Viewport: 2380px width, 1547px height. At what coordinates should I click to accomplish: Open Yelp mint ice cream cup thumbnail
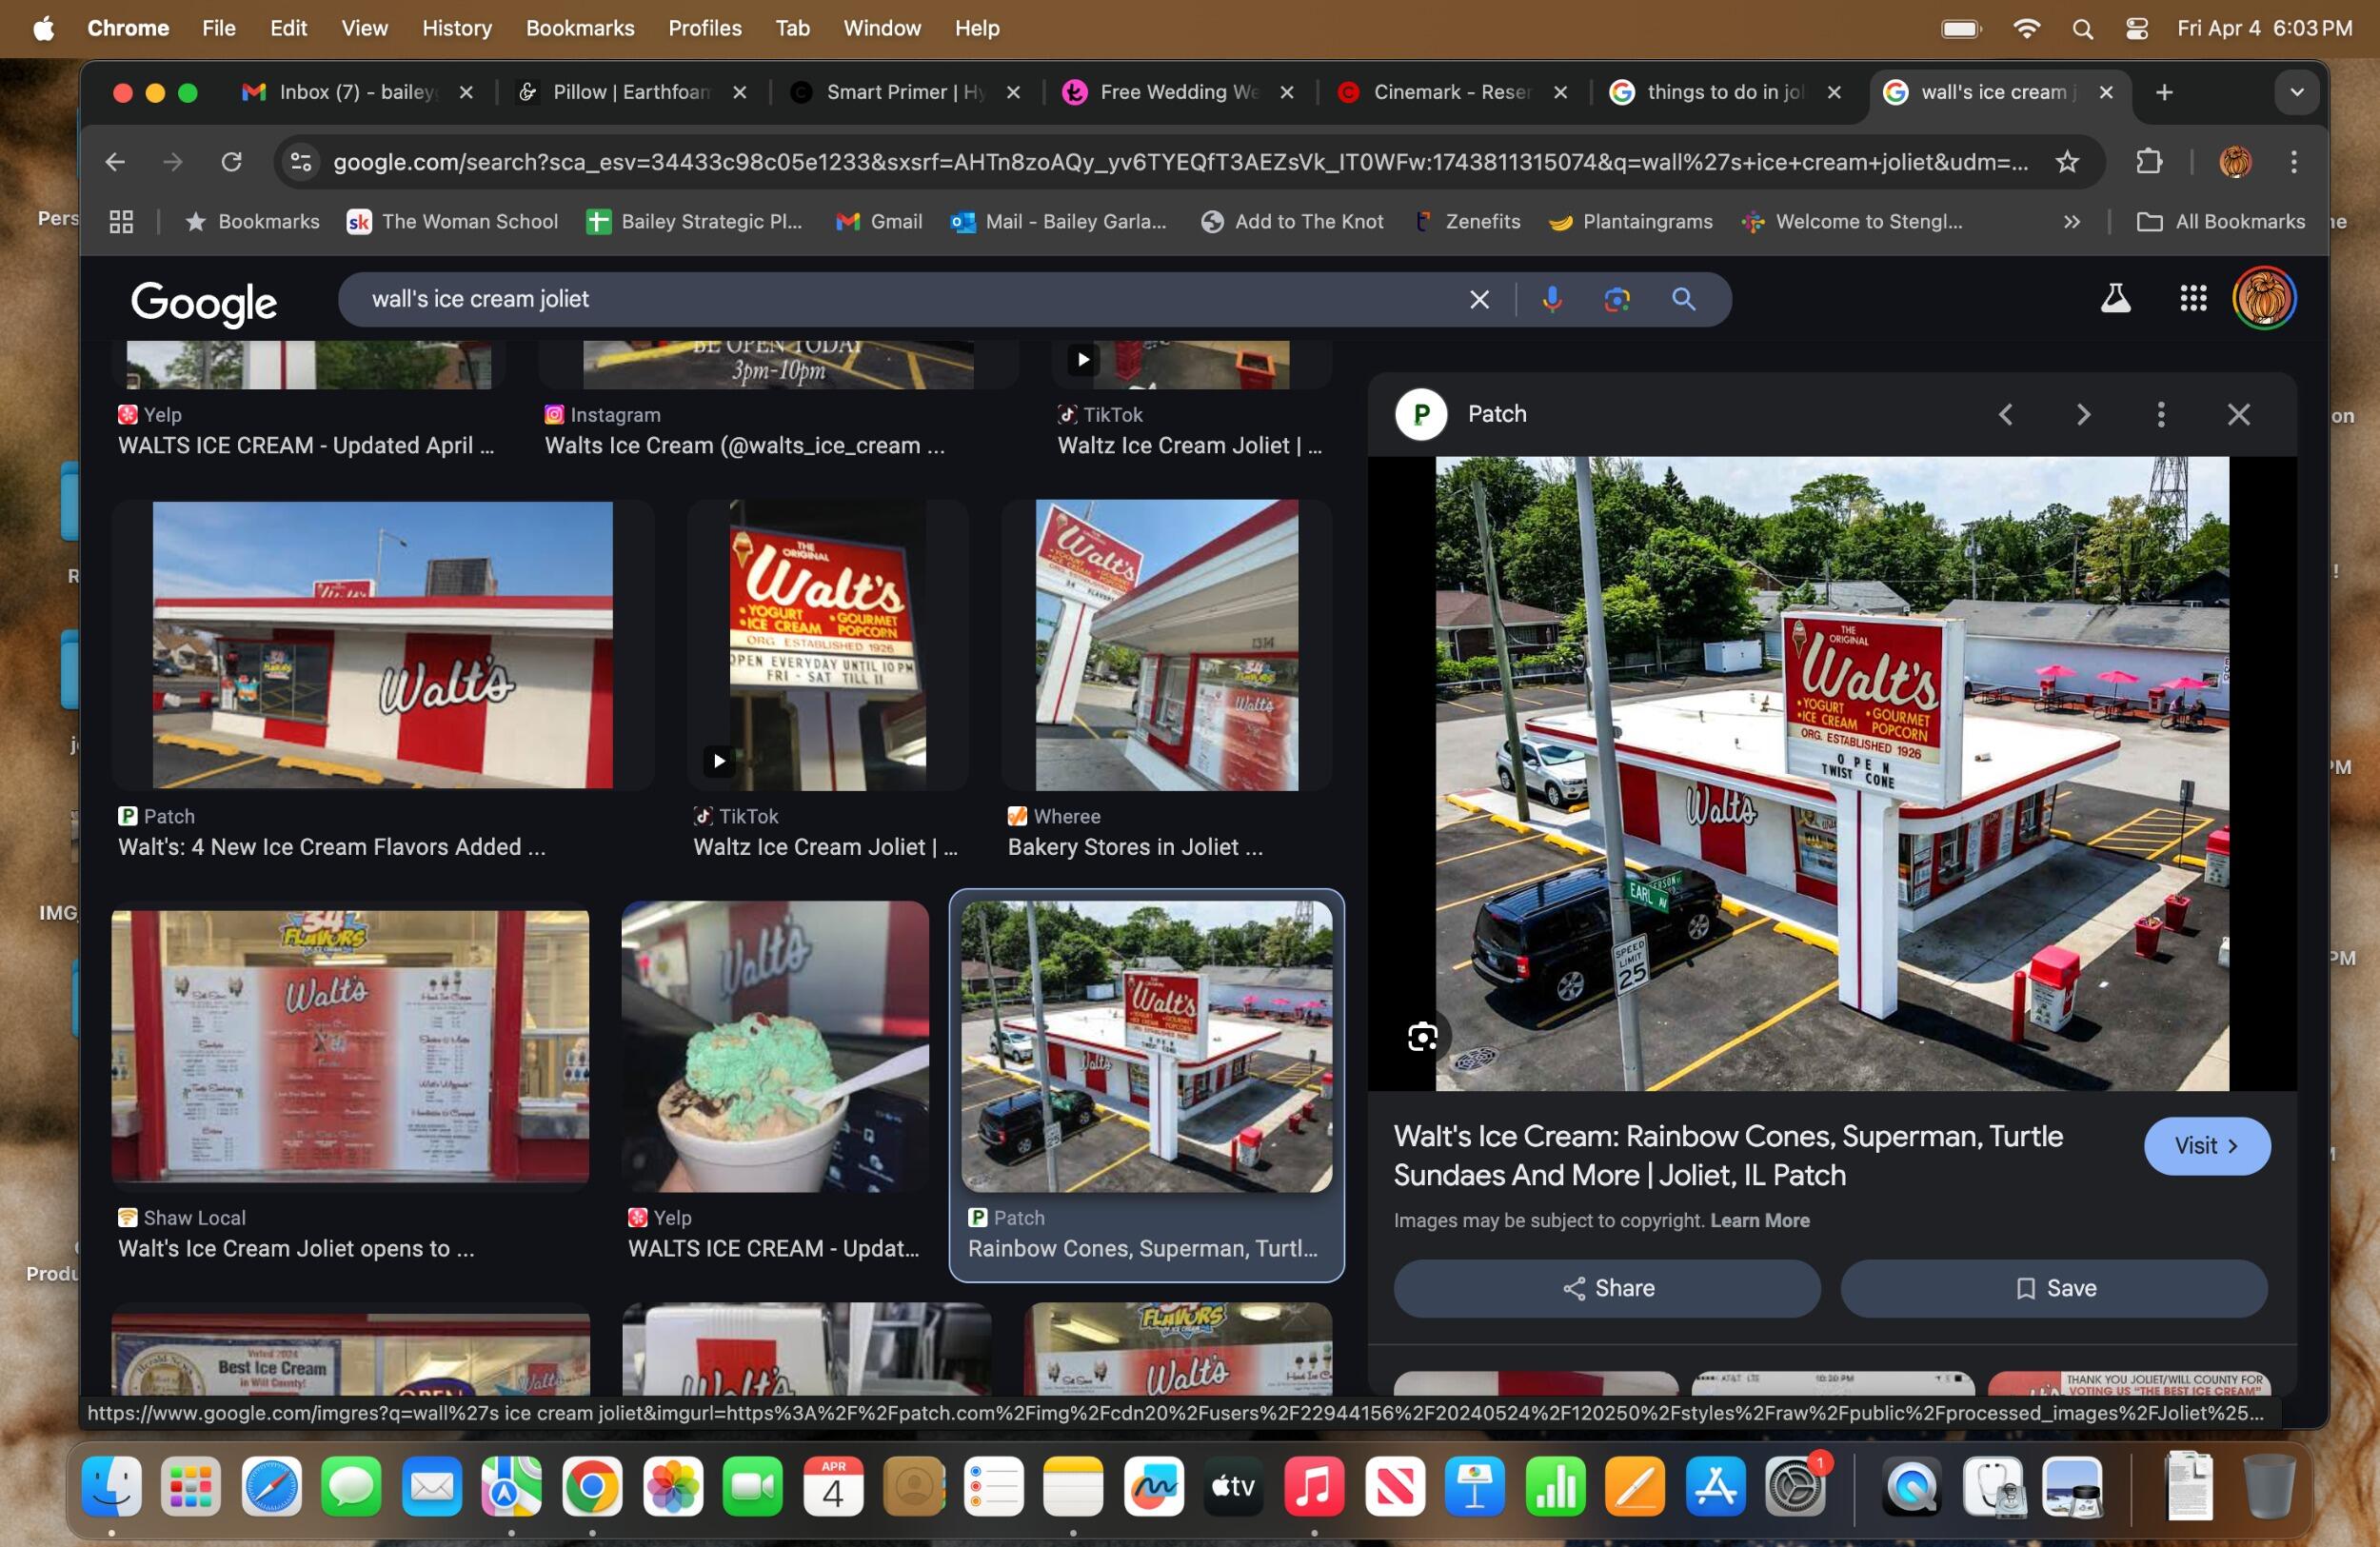pos(775,1046)
